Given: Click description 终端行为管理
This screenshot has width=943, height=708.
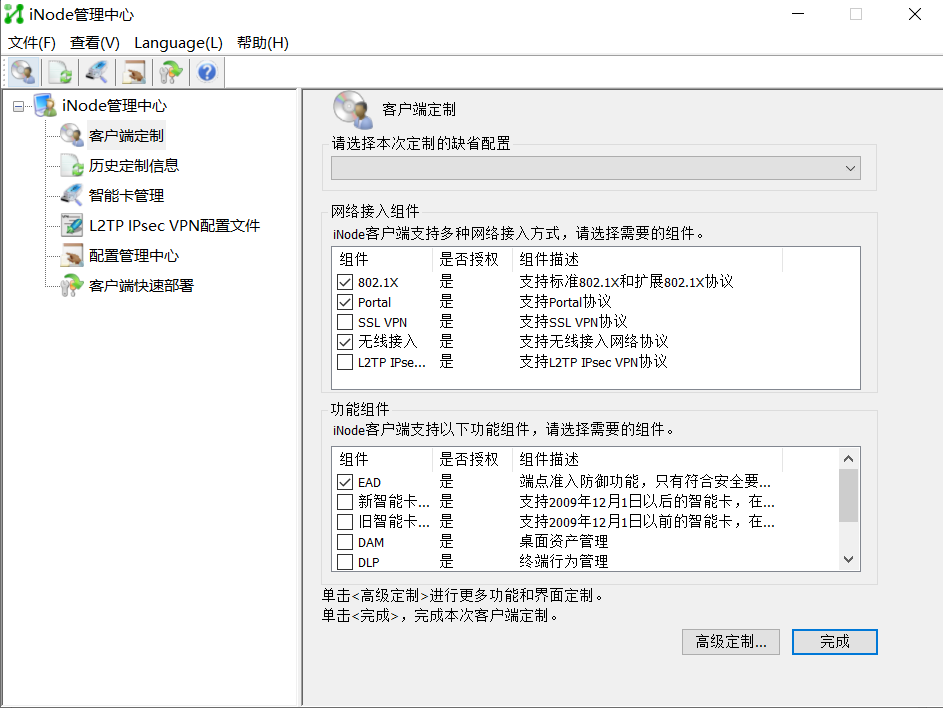Looking at the screenshot, I should (x=564, y=562).
